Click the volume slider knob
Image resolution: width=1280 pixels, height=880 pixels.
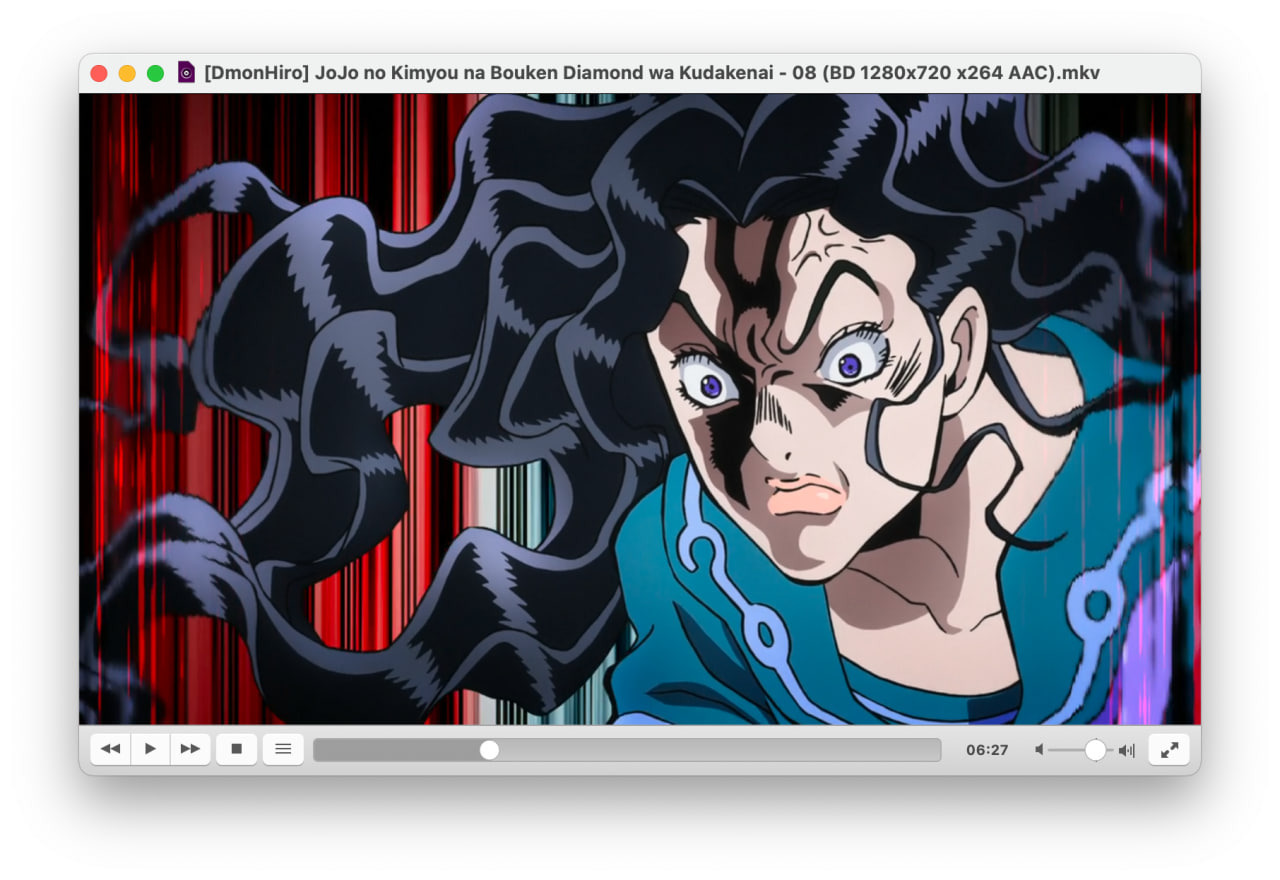(1095, 750)
